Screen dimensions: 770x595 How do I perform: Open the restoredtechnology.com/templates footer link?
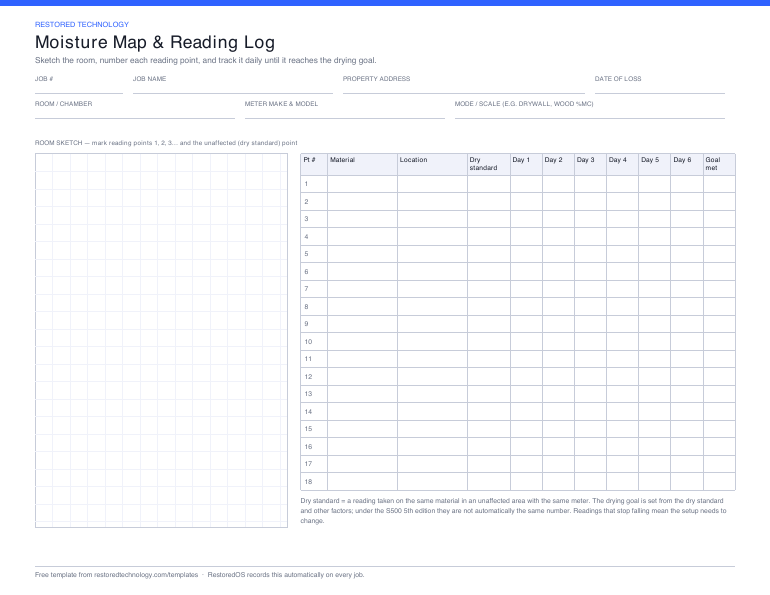point(146,574)
